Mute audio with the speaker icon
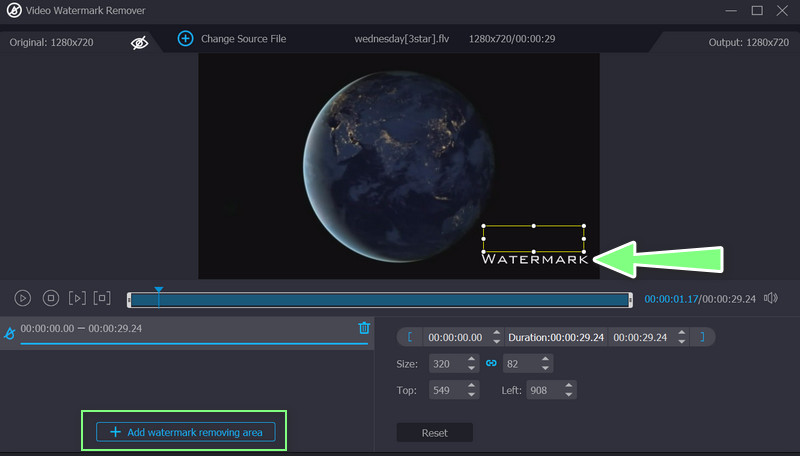 (x=771, y=298)
